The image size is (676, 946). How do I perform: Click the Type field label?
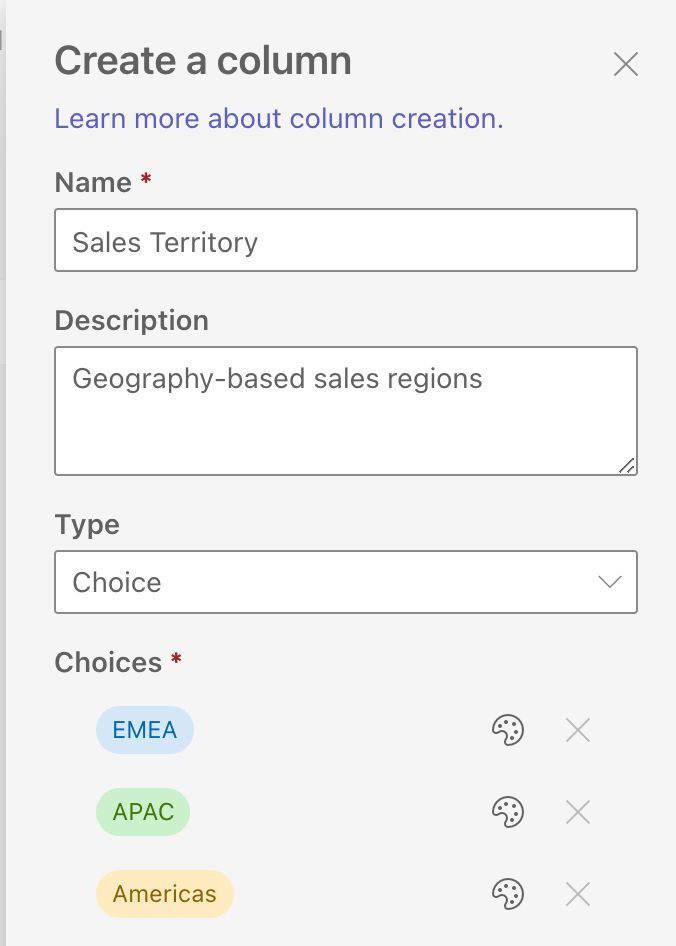[x=87, y=525]
